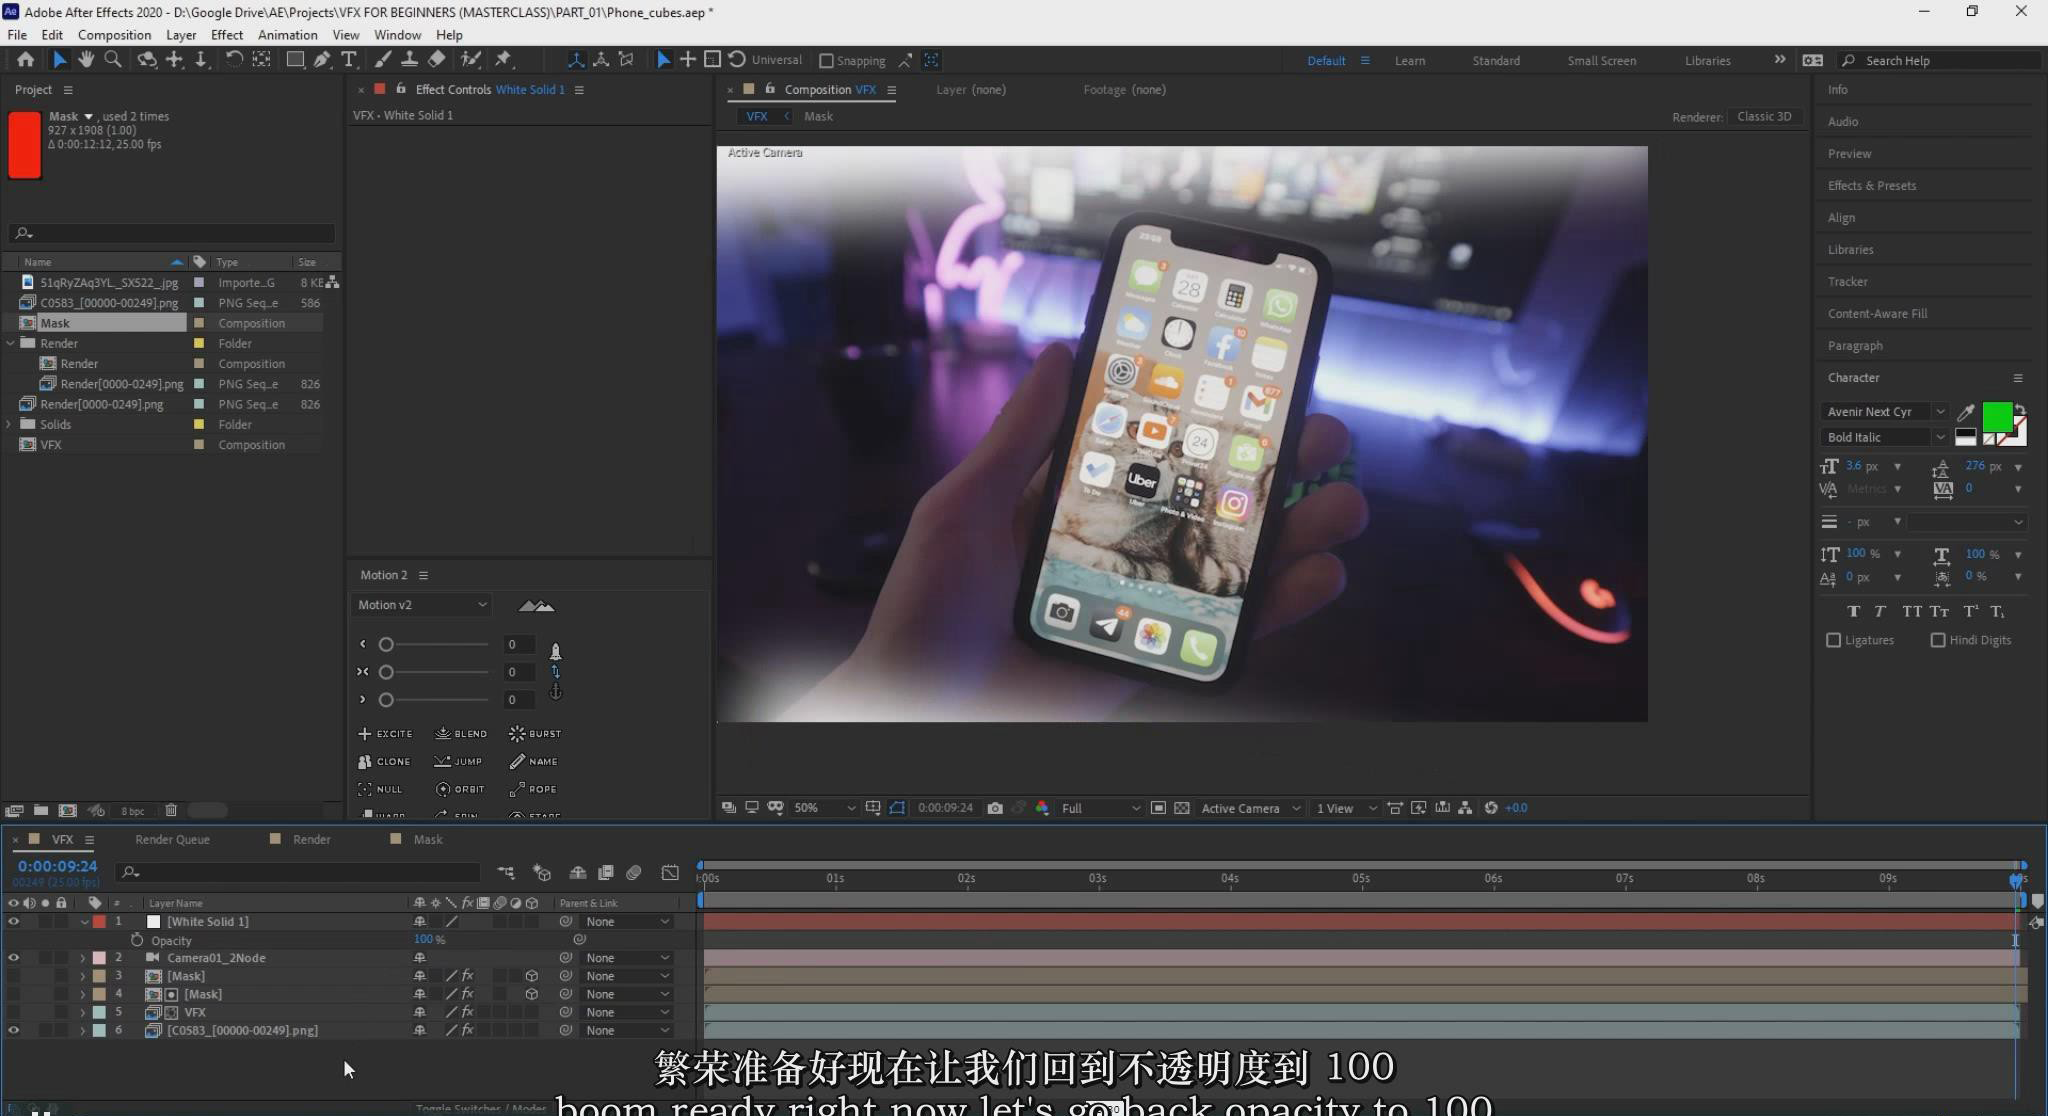Select the Rectangle shape tool
2048x1116 pixels.
[x=295, y=60]
